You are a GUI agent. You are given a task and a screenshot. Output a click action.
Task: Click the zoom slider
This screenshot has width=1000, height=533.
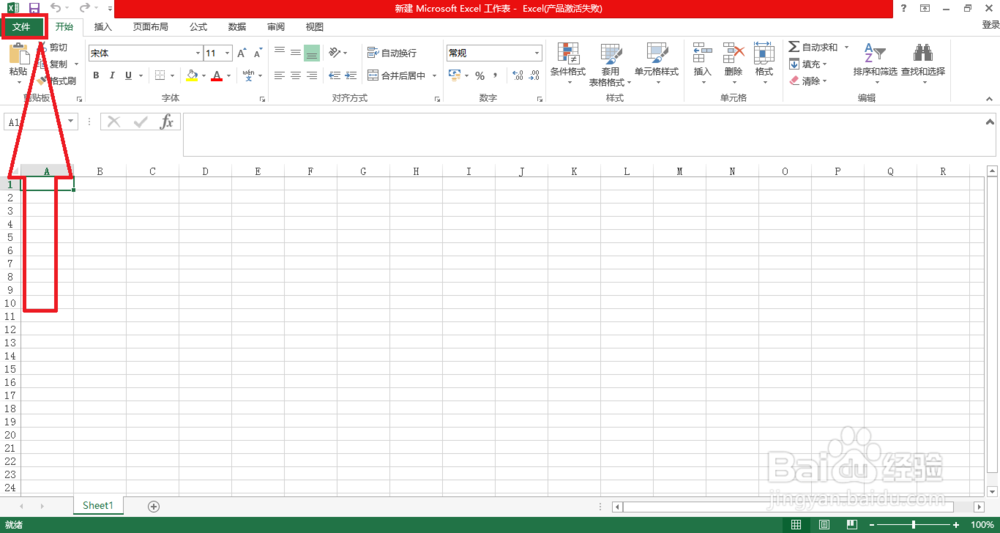tap(915, 525)
